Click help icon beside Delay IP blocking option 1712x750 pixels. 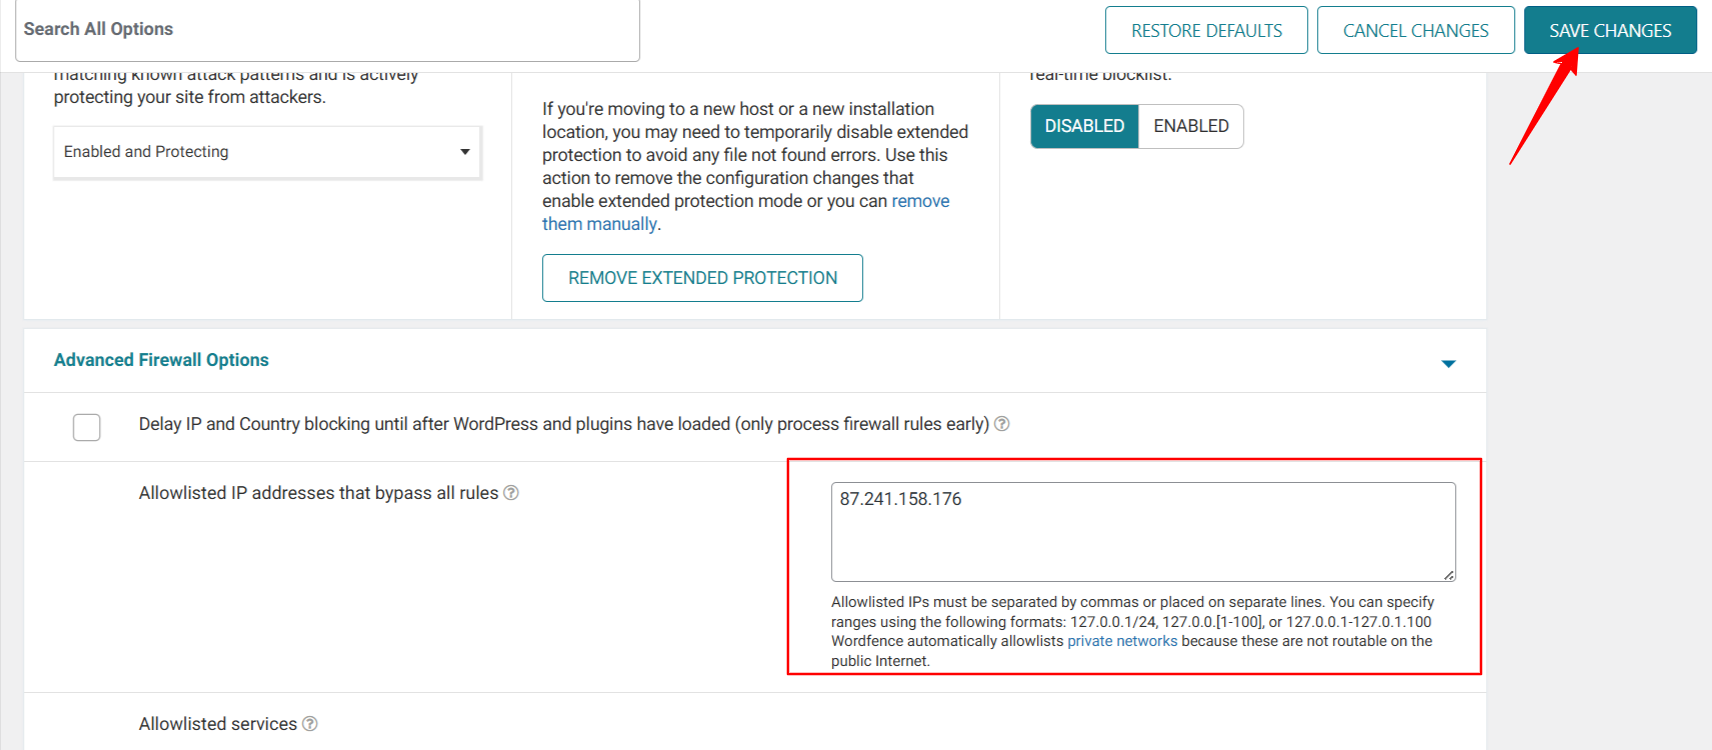click(x=1002, y=424)
